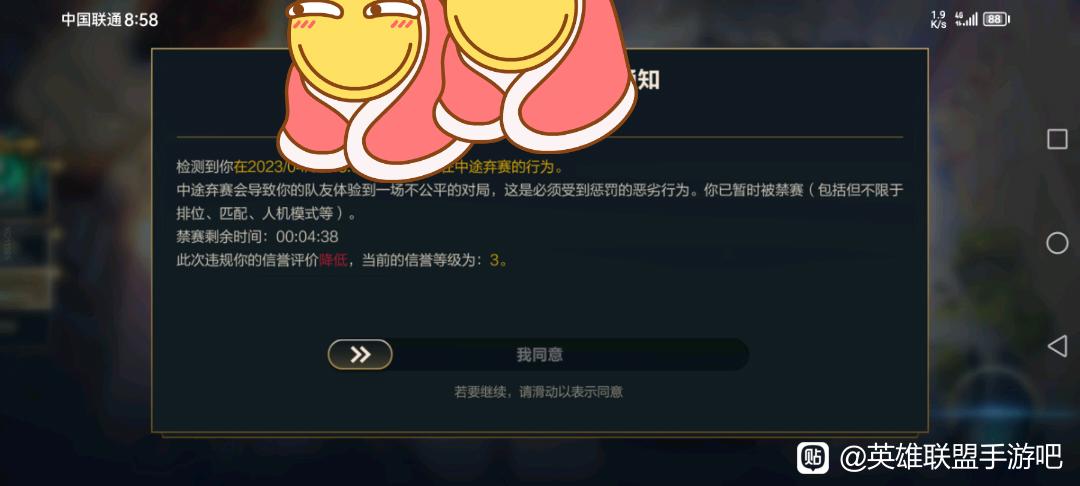Screen dimensions: 1080x486
Task: Click the 若要继续,请滑动以表示同意 hint text
Action: coord(538,392)
